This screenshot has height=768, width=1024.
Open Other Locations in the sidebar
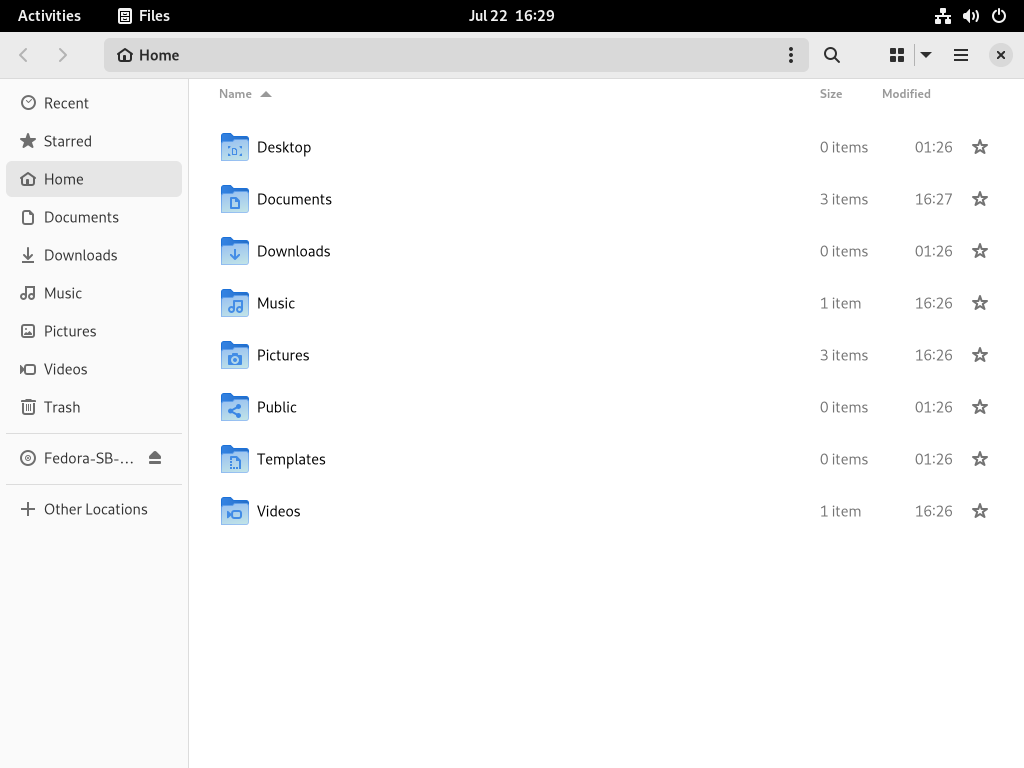[x=94, y=509]
